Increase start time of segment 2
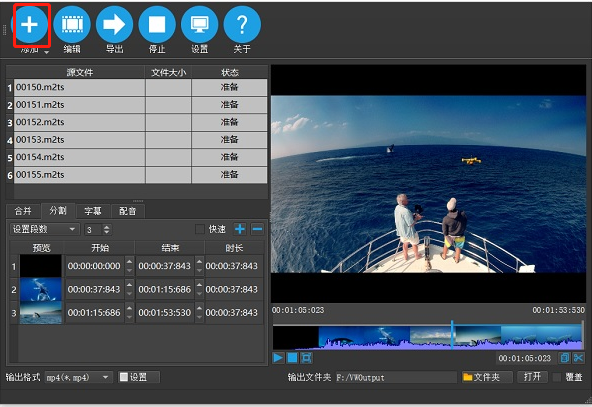Viewport: 592px width, 407px height. click(130, 285)
